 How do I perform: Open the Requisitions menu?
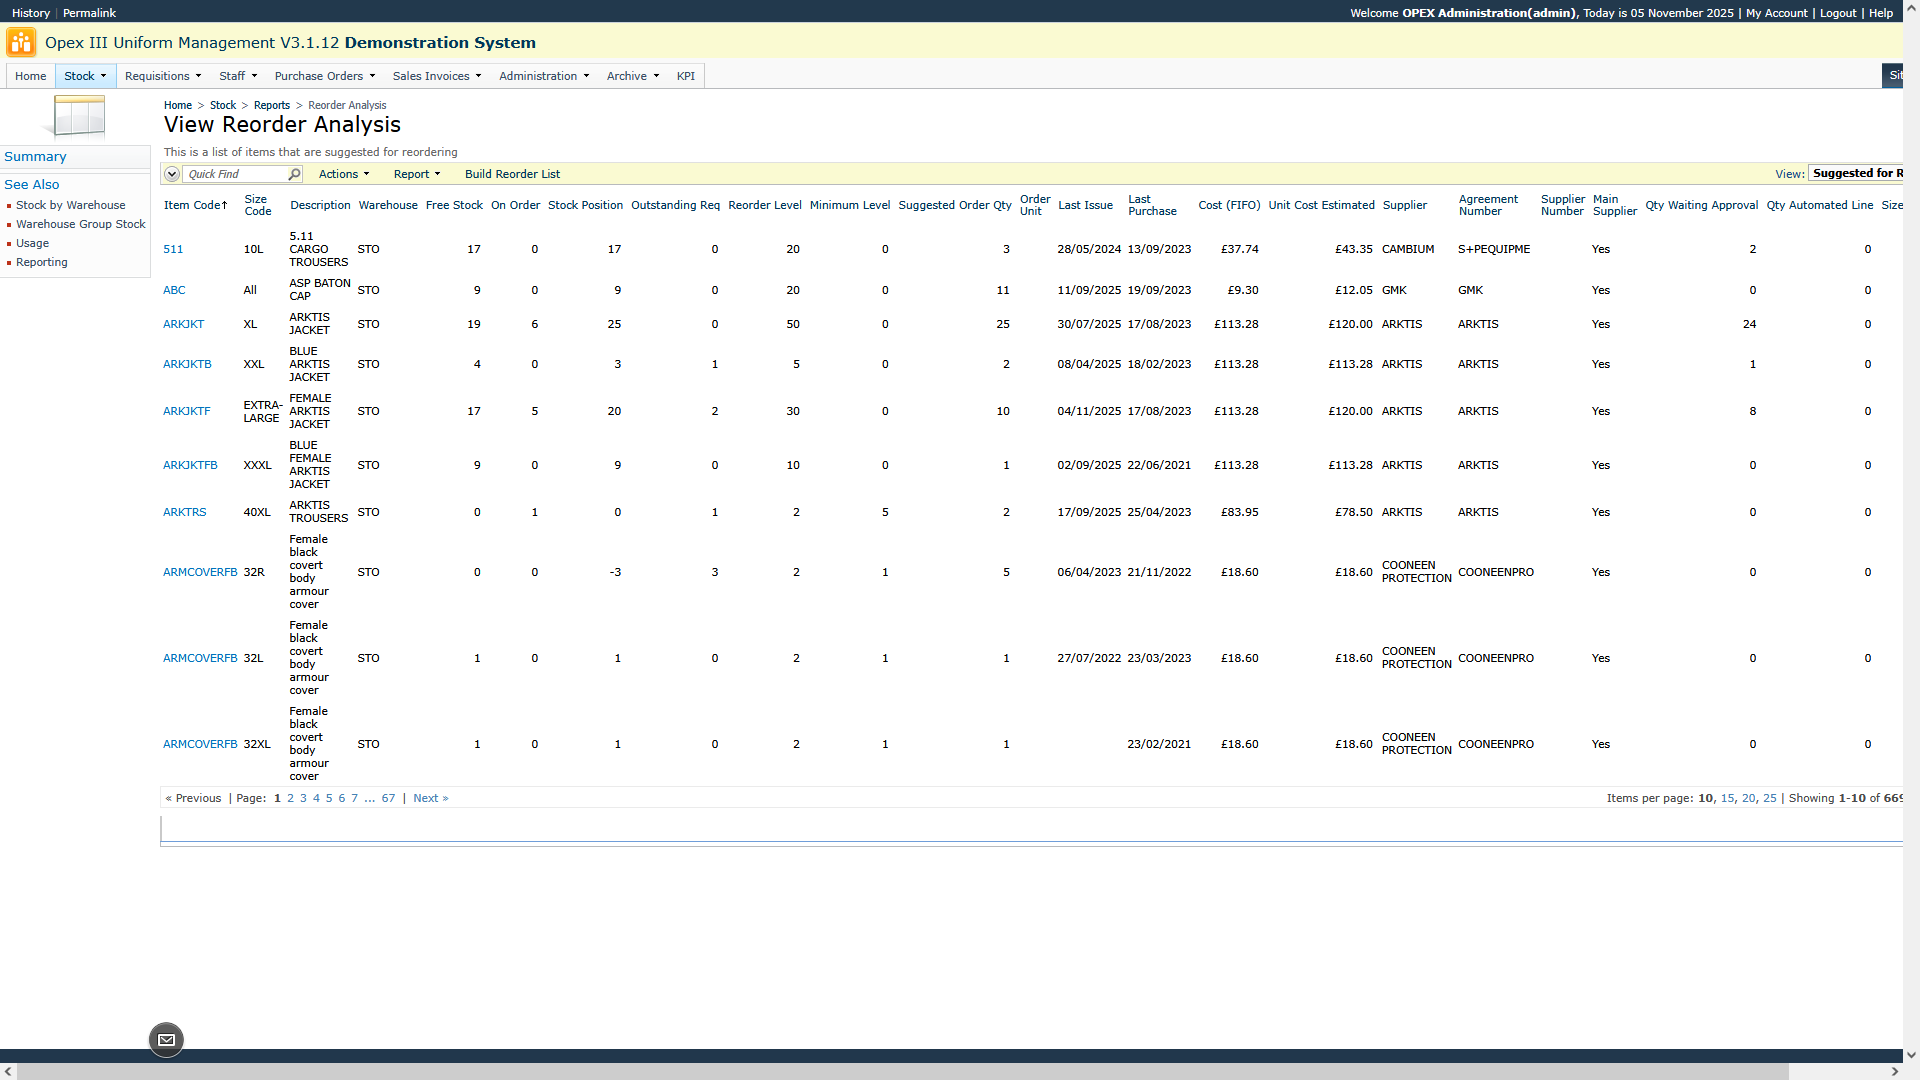162,76
